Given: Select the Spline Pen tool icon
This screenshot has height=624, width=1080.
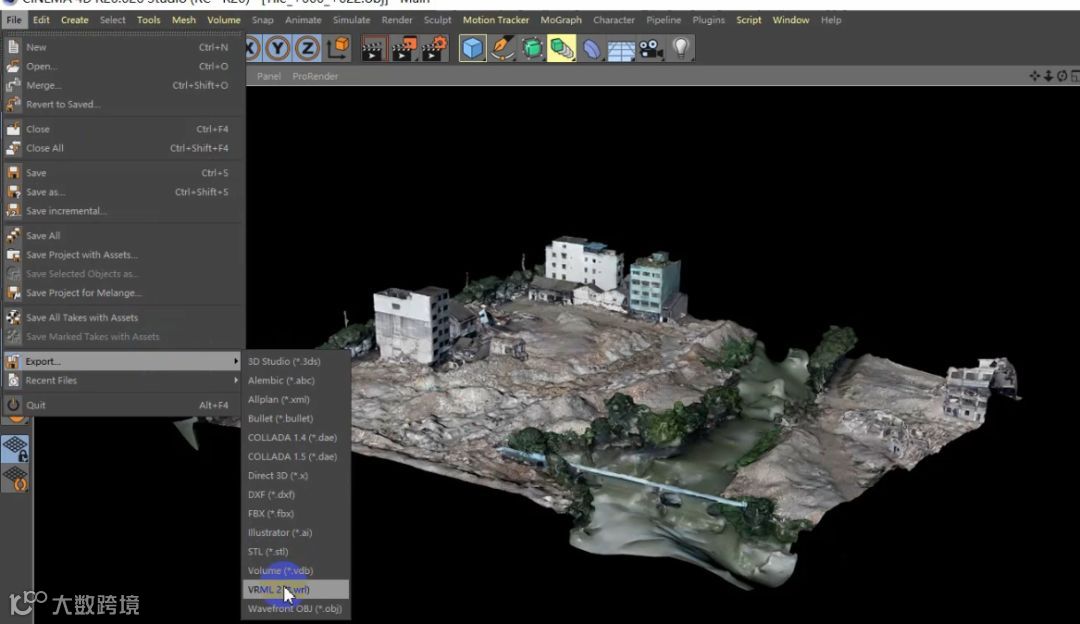Looking at the screenshot, I should [x=502, y=48].
